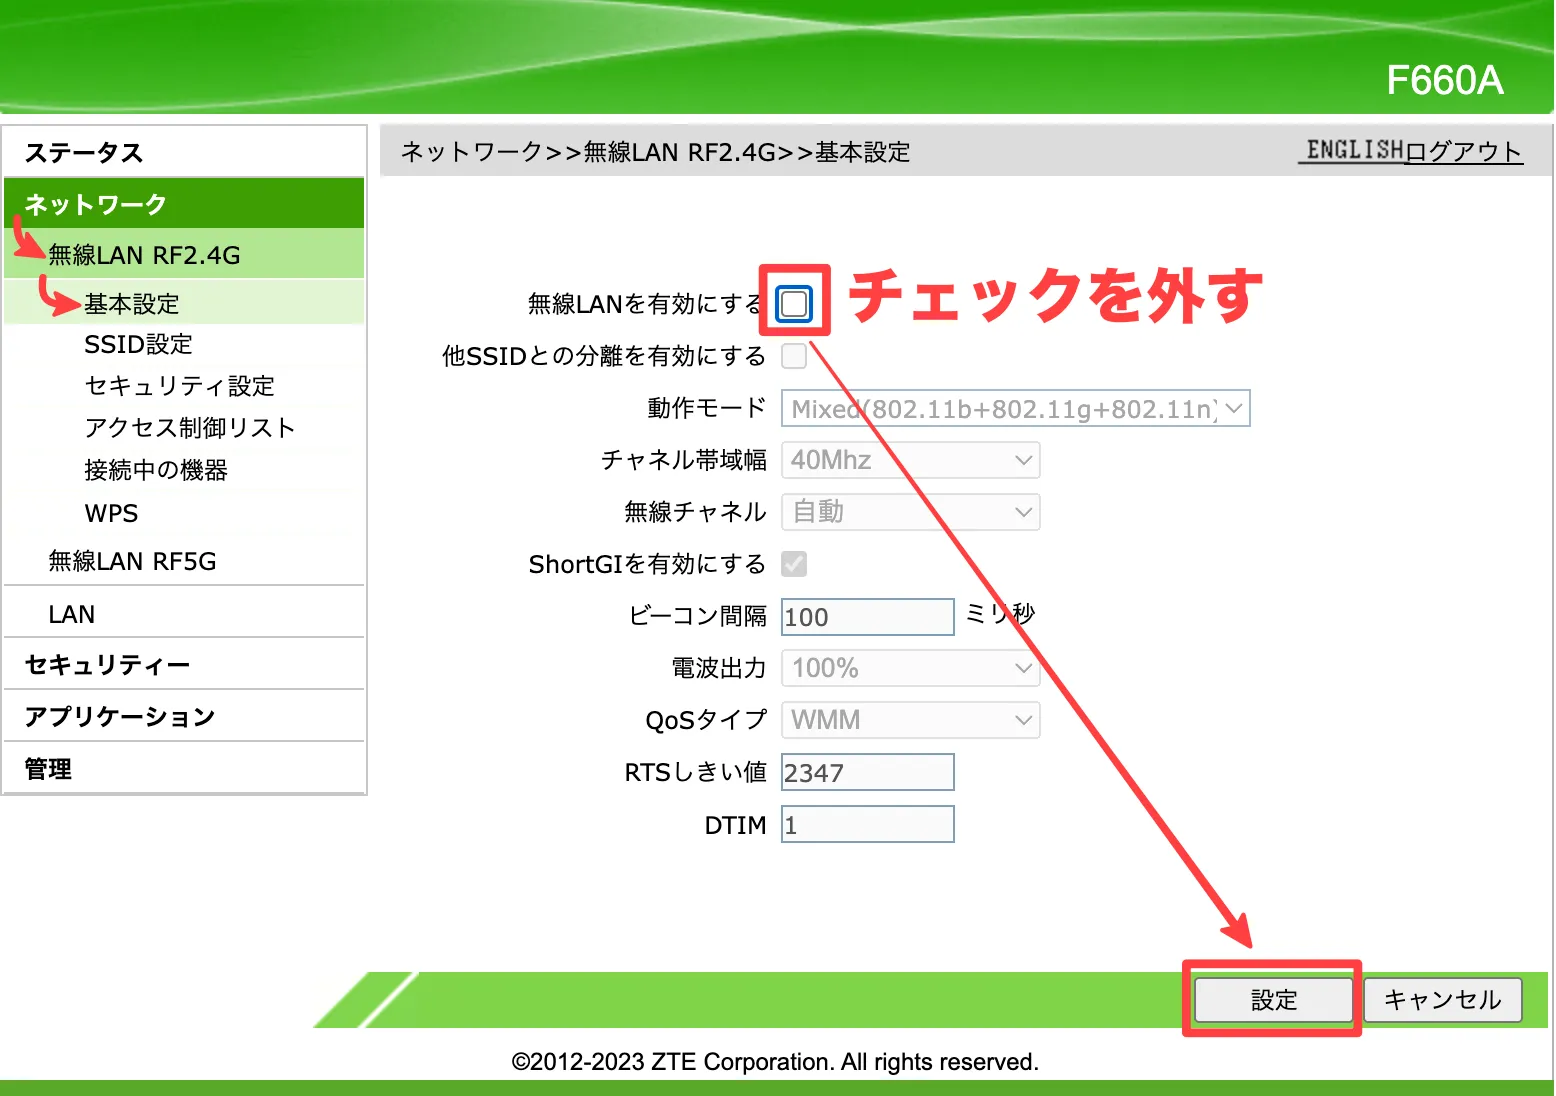
Task: Open セキュリティ設定 page
Action: pos(179,386)
